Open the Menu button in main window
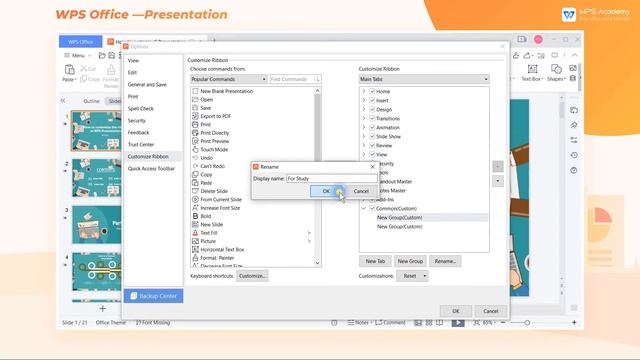Viewport: 640px width, 360px height. [x=78, y=55]
